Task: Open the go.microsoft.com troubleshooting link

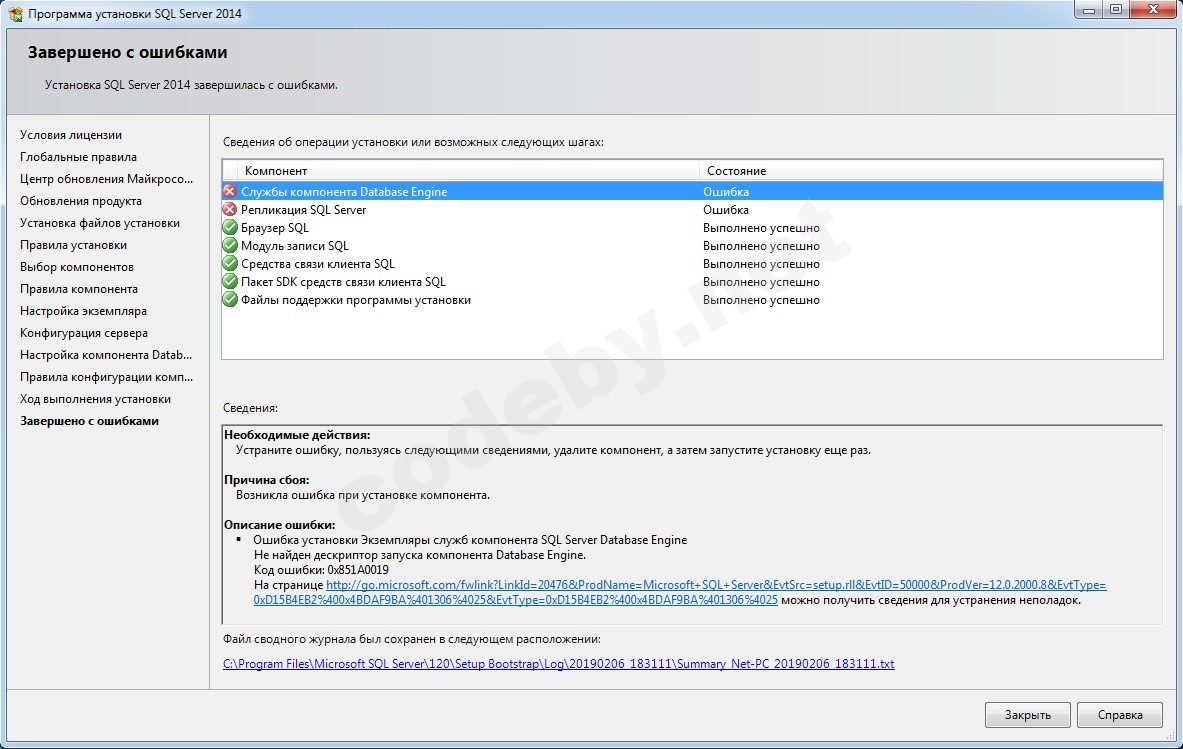Action: point(680,593)
